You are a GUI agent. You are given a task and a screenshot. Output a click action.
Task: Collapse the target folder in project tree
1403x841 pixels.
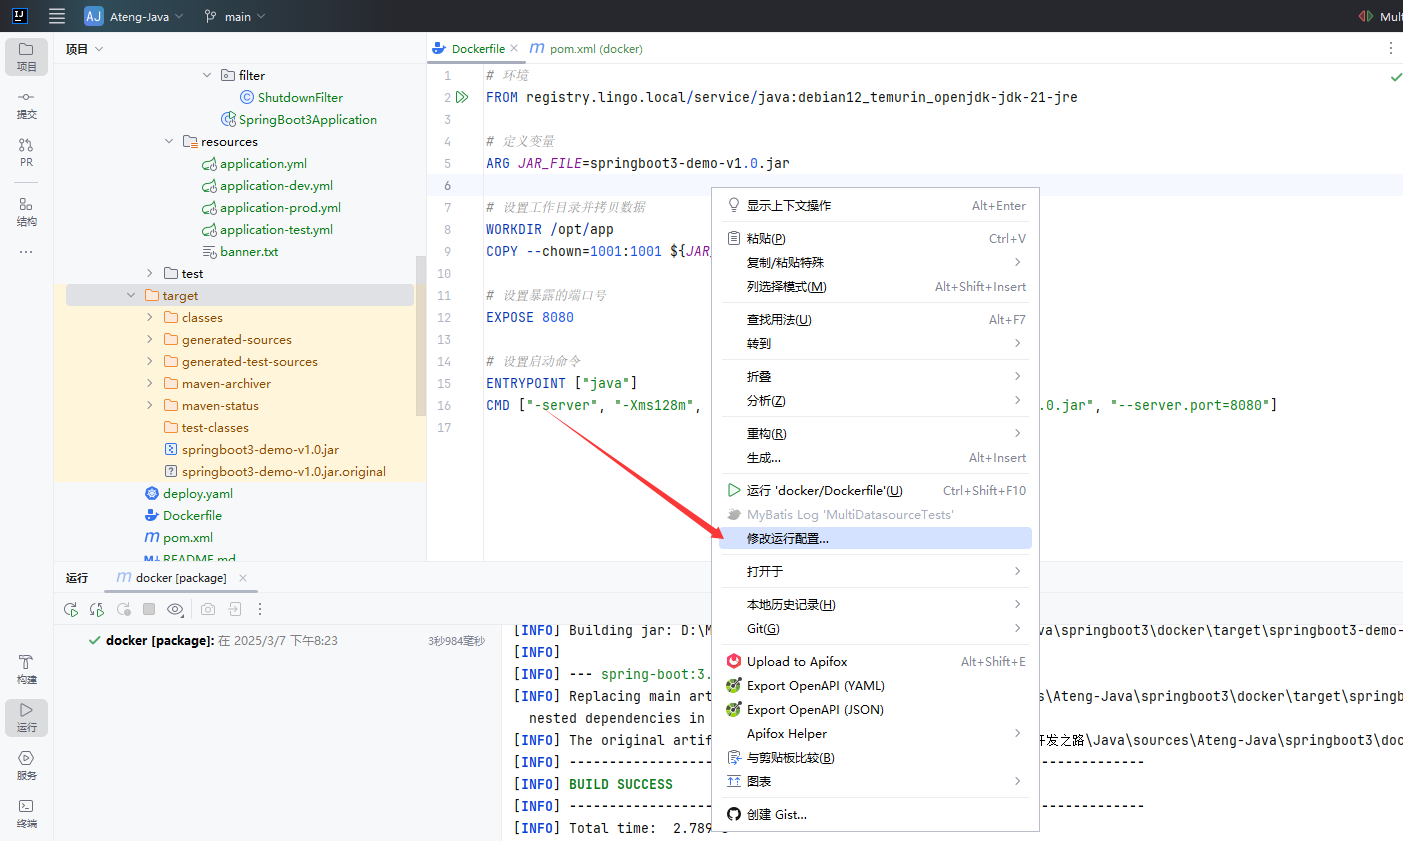click(x=131, y=295)
